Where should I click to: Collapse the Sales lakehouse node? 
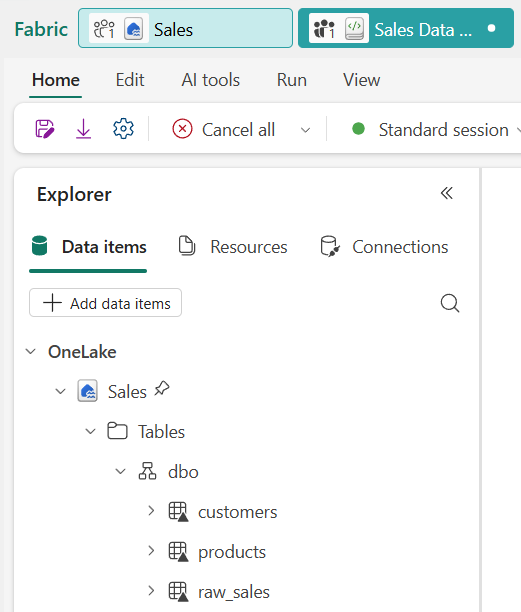point(60,391)
